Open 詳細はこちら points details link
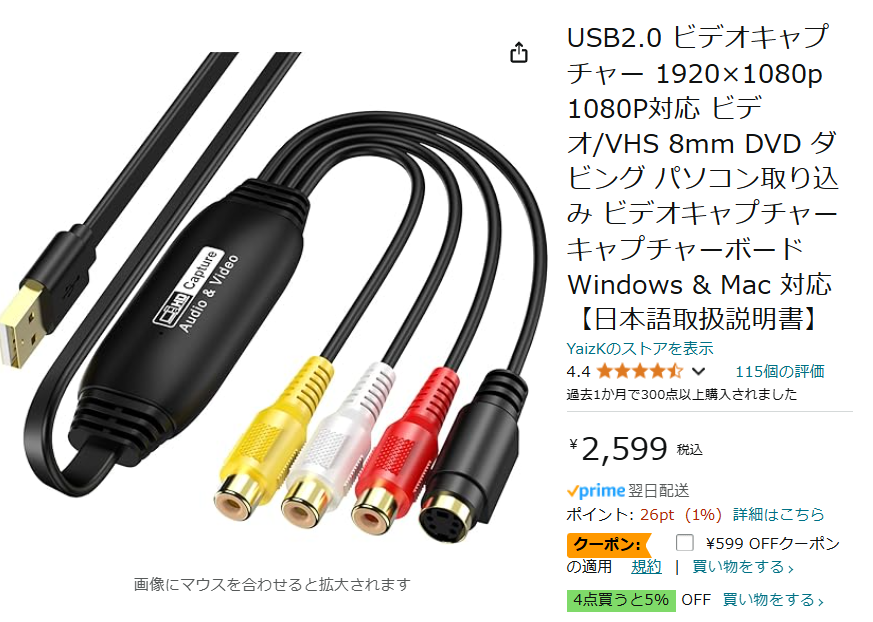Image resolution: width=873 pixels, height=622 pixels. tap(778, 514)
